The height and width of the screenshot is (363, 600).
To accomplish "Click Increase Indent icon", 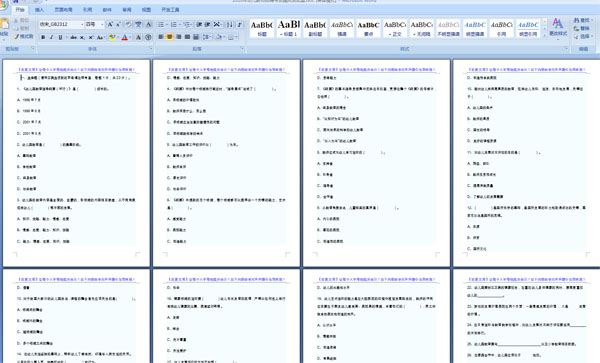I will click(207, 24).
